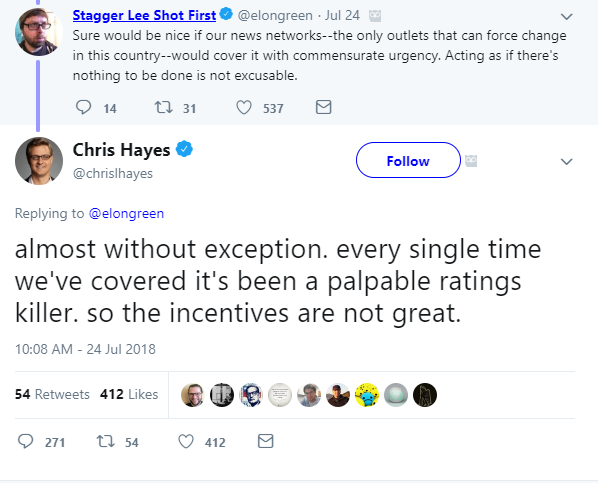
Task: Share the elongreen tweet via envelope icon
Action: tap(323, 107)
